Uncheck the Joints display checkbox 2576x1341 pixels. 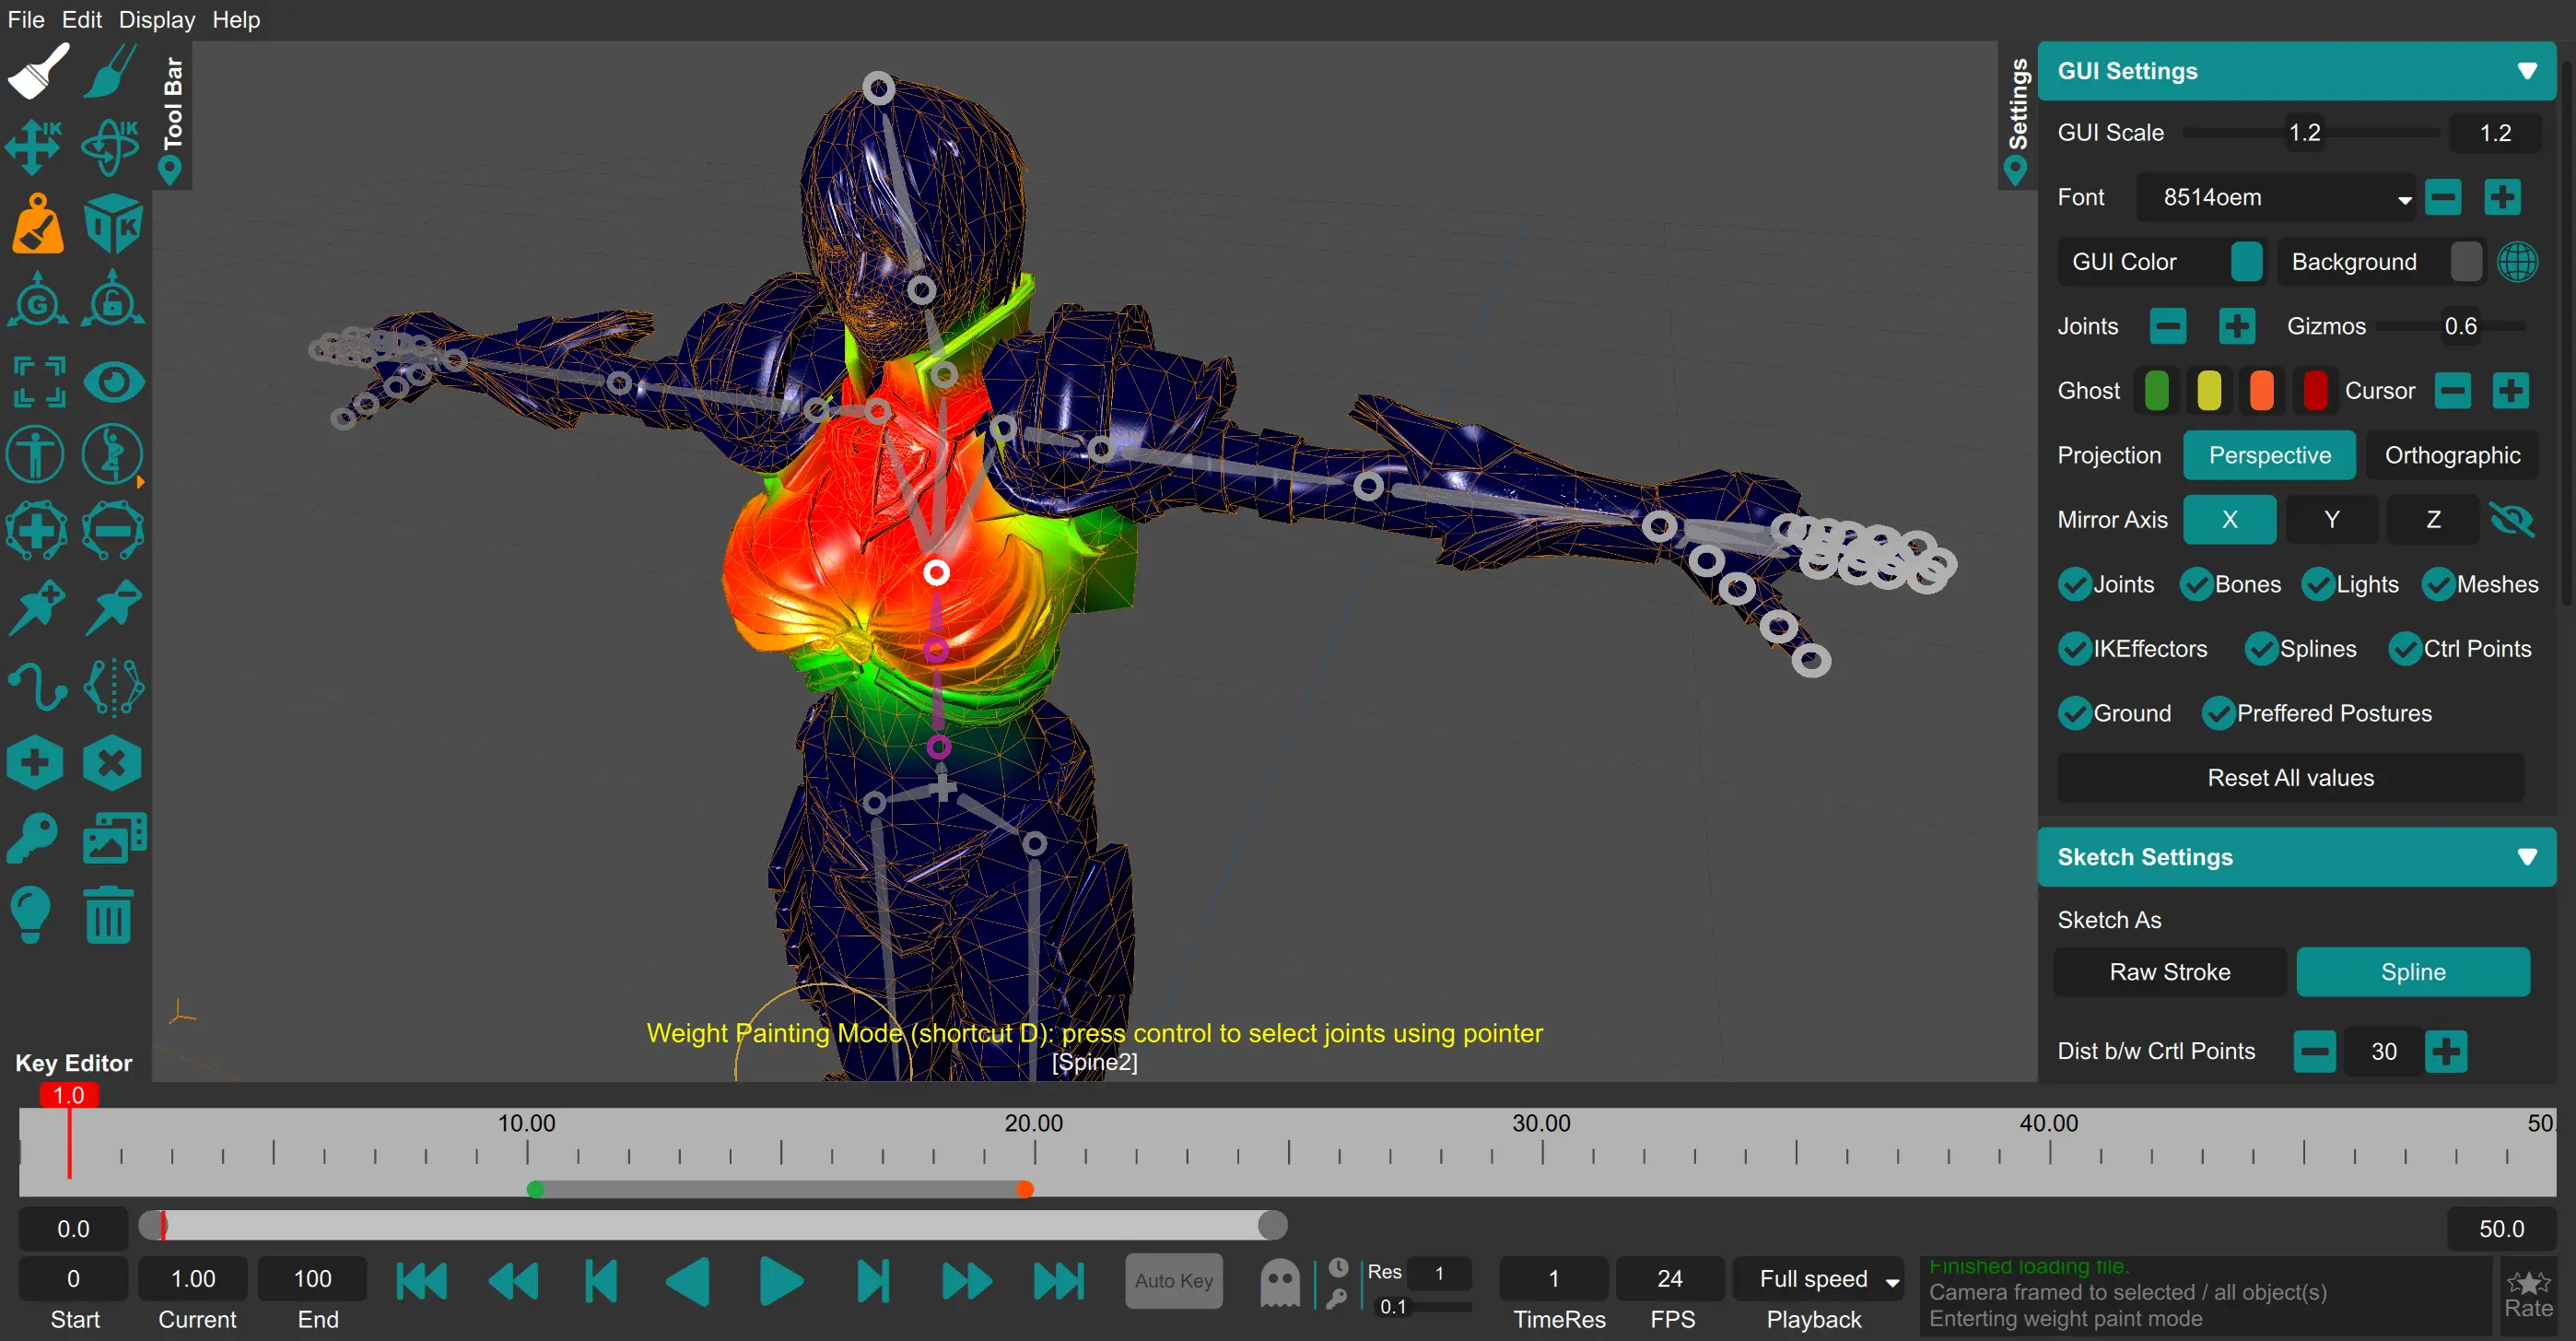(x=2075, y=585)
